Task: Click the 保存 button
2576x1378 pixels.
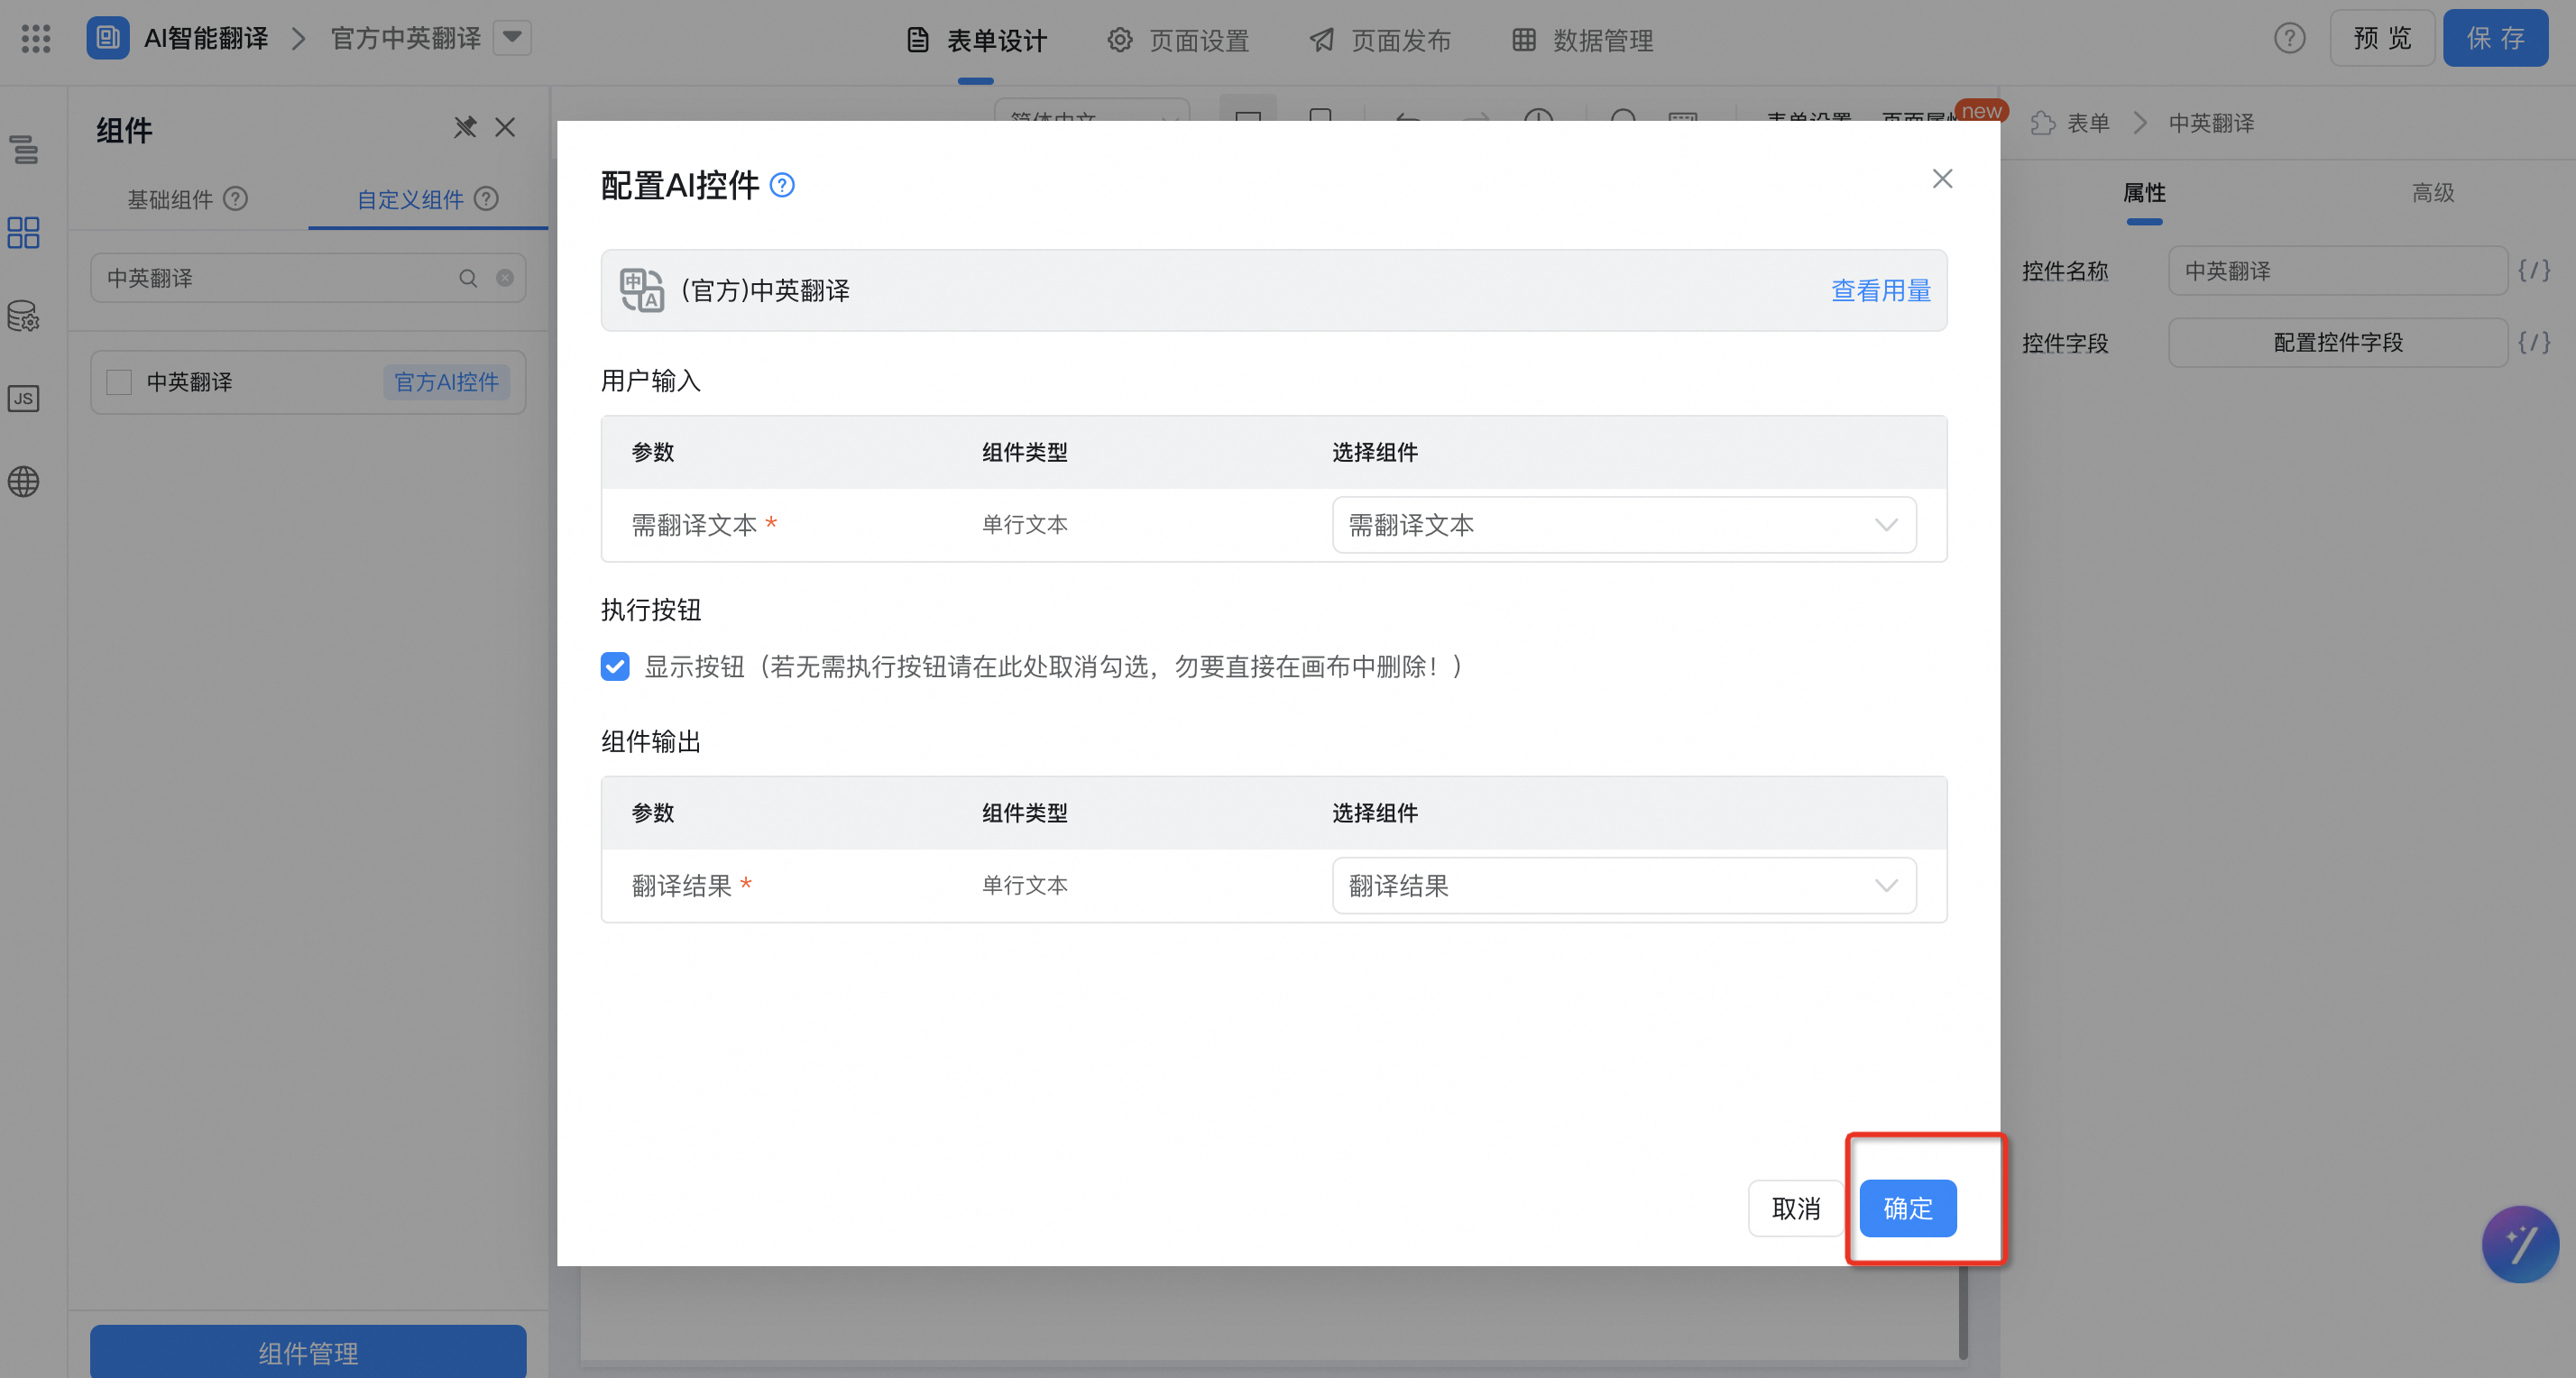Action: pos(2495,38)
